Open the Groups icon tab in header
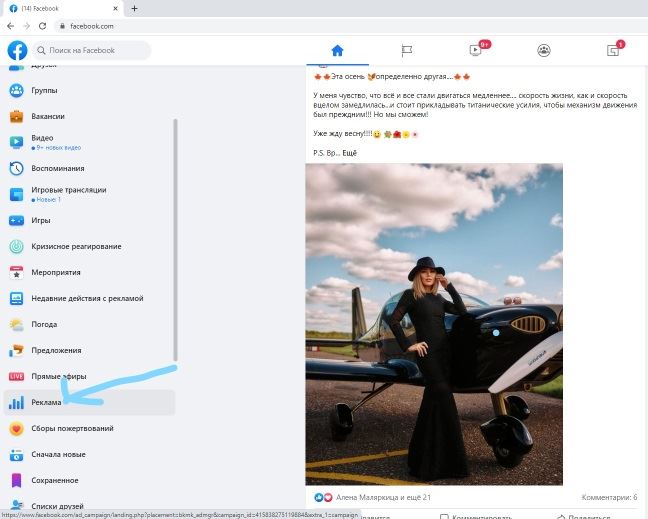Screen dimensions: 648x519 (x=544, y=50)
